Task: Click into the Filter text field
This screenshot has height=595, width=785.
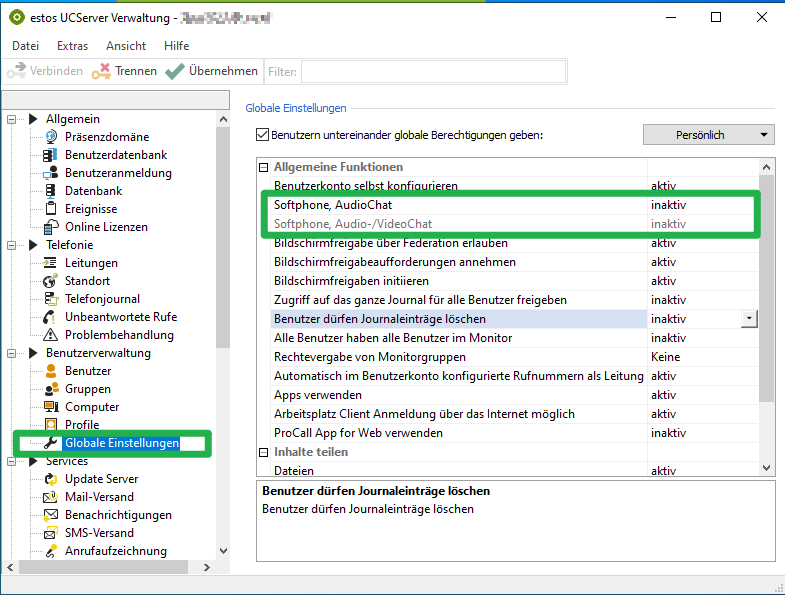Action: tap(433, 71)
